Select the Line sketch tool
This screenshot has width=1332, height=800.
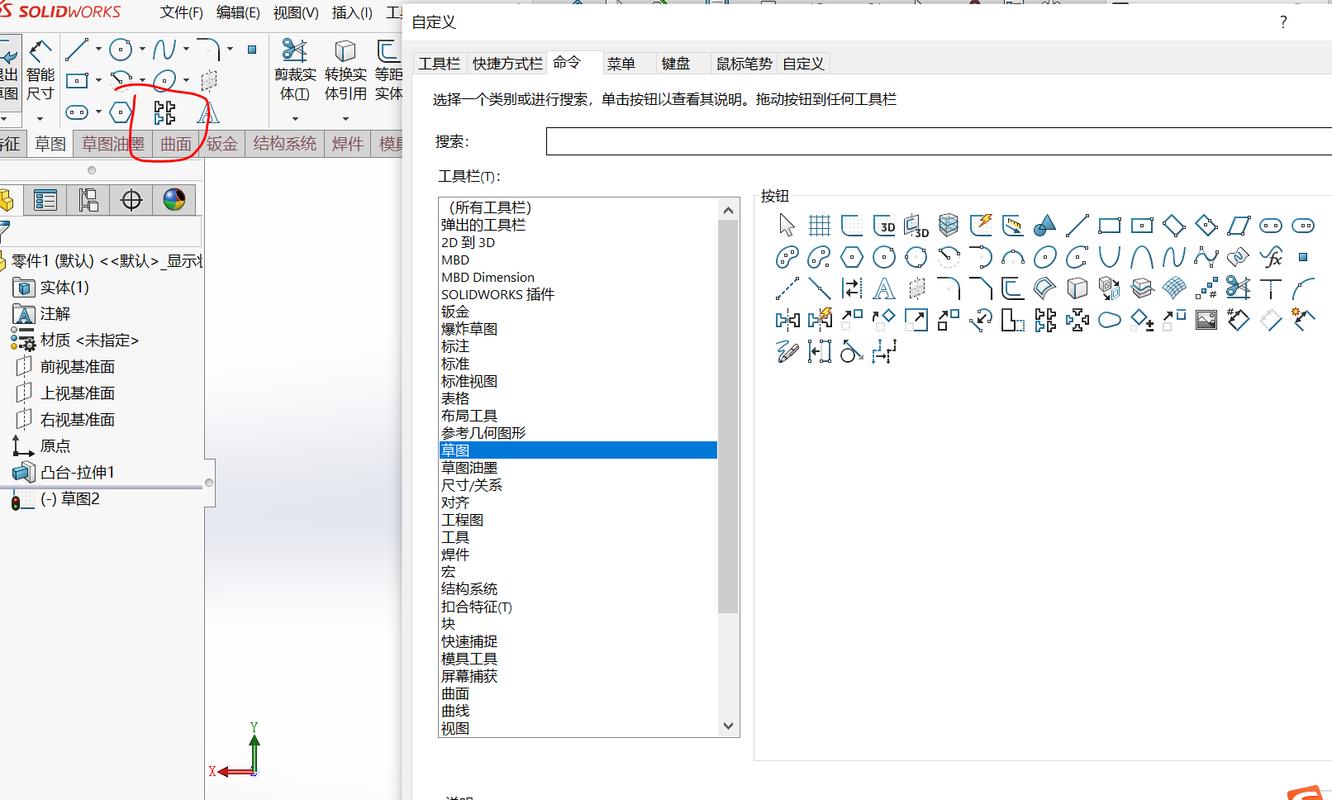[x=77, y=47]
